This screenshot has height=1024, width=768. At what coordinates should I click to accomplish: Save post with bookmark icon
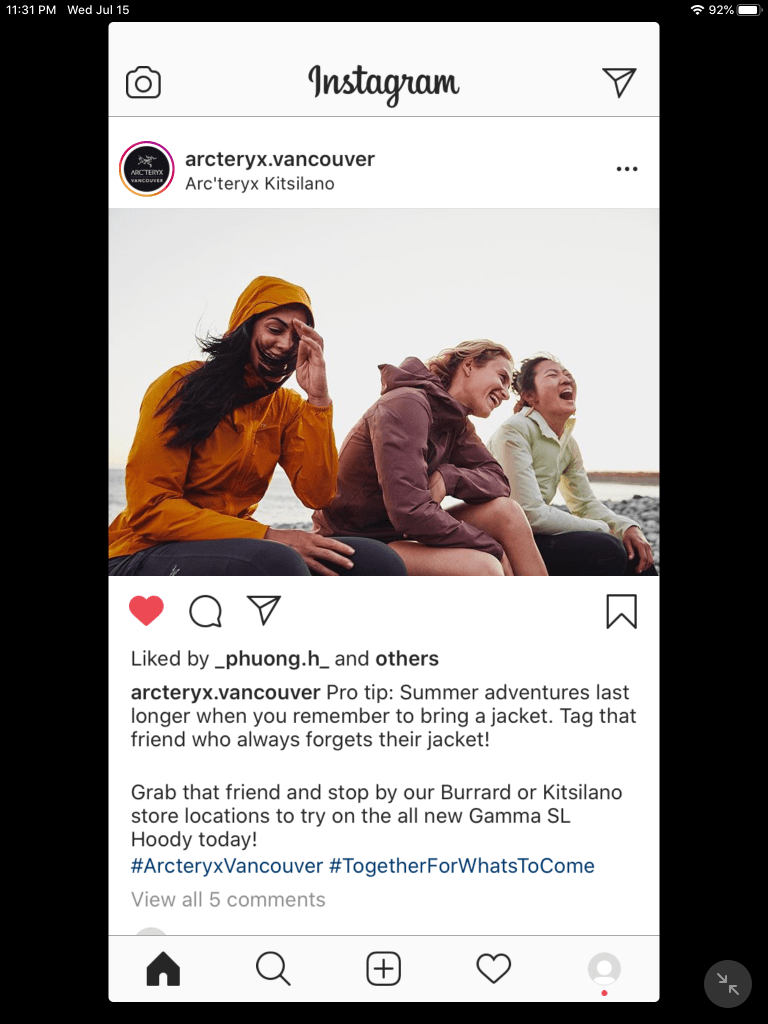(x=621, y=611)
